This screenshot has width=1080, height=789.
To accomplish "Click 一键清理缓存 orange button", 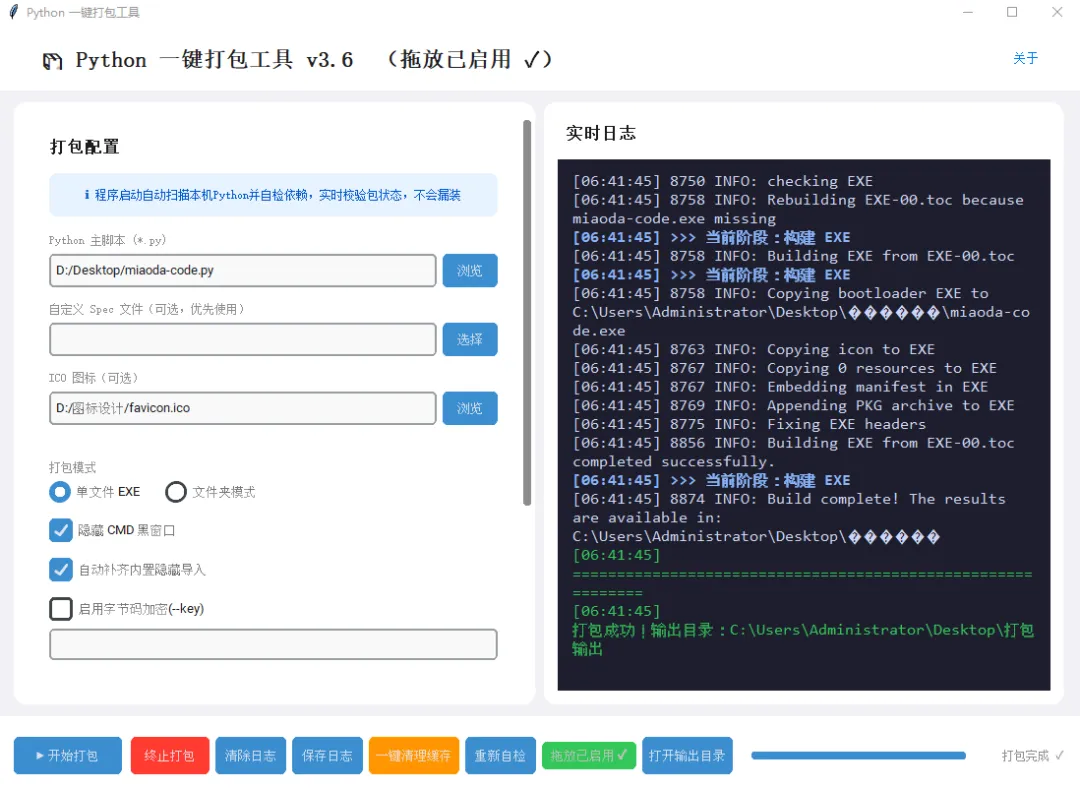I will [413, 755].
